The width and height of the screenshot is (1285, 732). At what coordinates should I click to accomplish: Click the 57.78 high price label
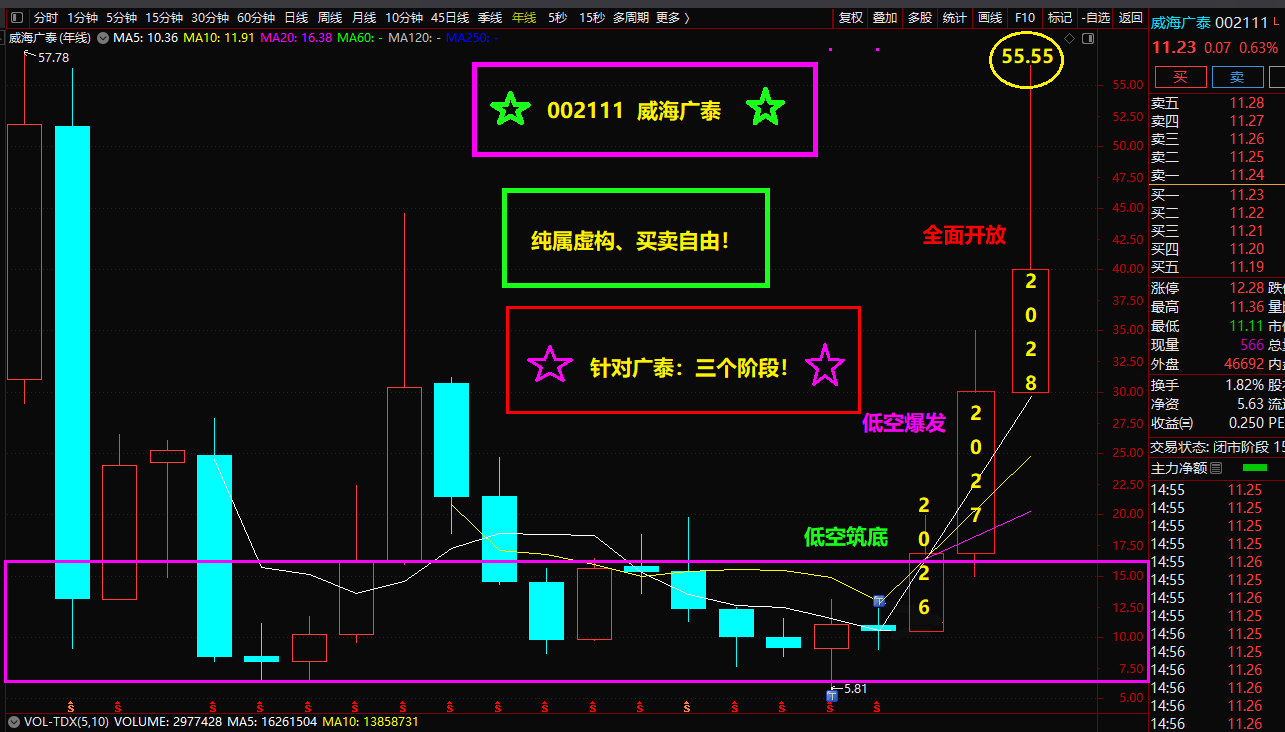tap(53, 58)
